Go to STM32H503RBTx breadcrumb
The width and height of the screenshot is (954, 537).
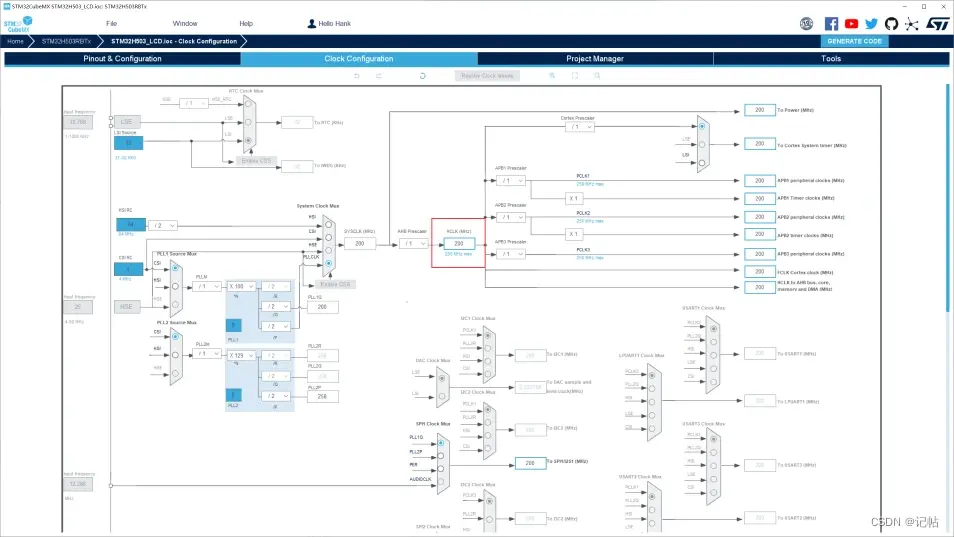pos(66,41)
